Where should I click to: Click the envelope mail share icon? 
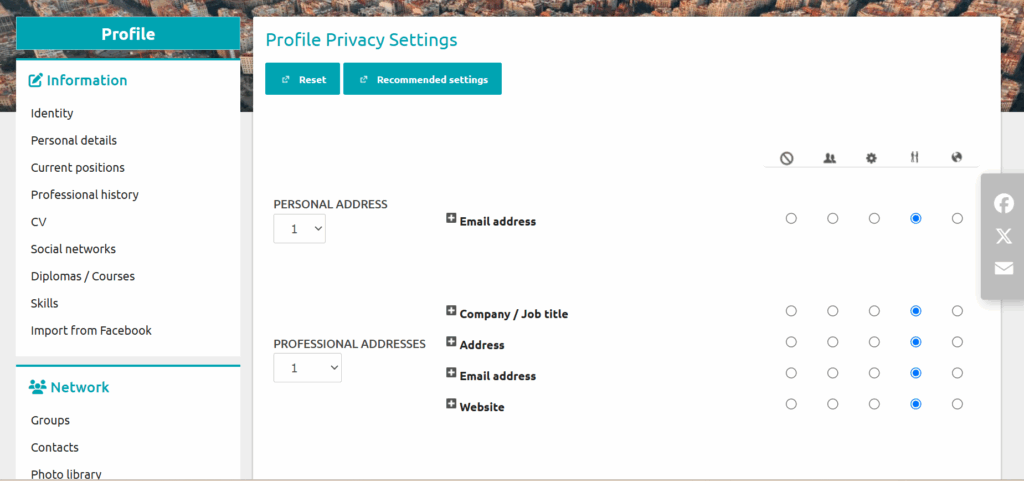(1004, 268)
